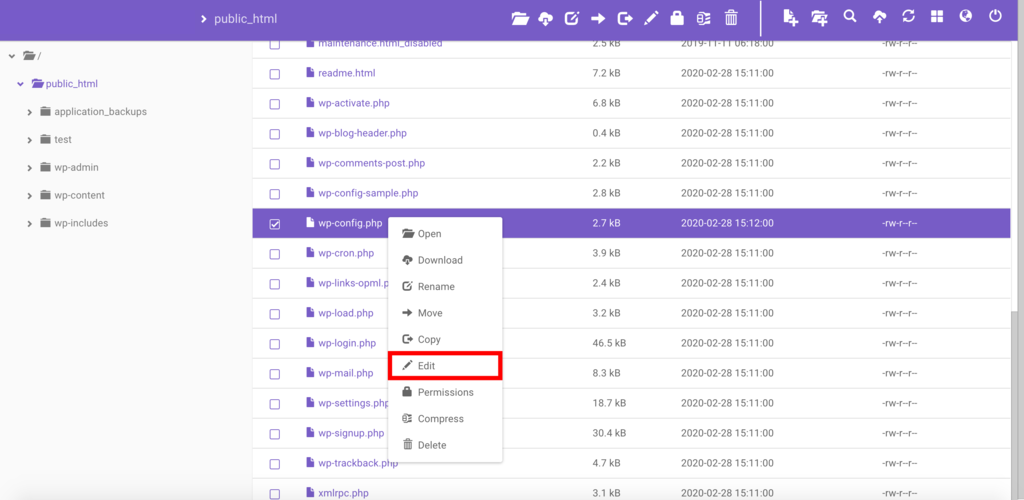Click the power logout icon
The height and width of the screenshot is (500, 1024).
pos(995,16)
